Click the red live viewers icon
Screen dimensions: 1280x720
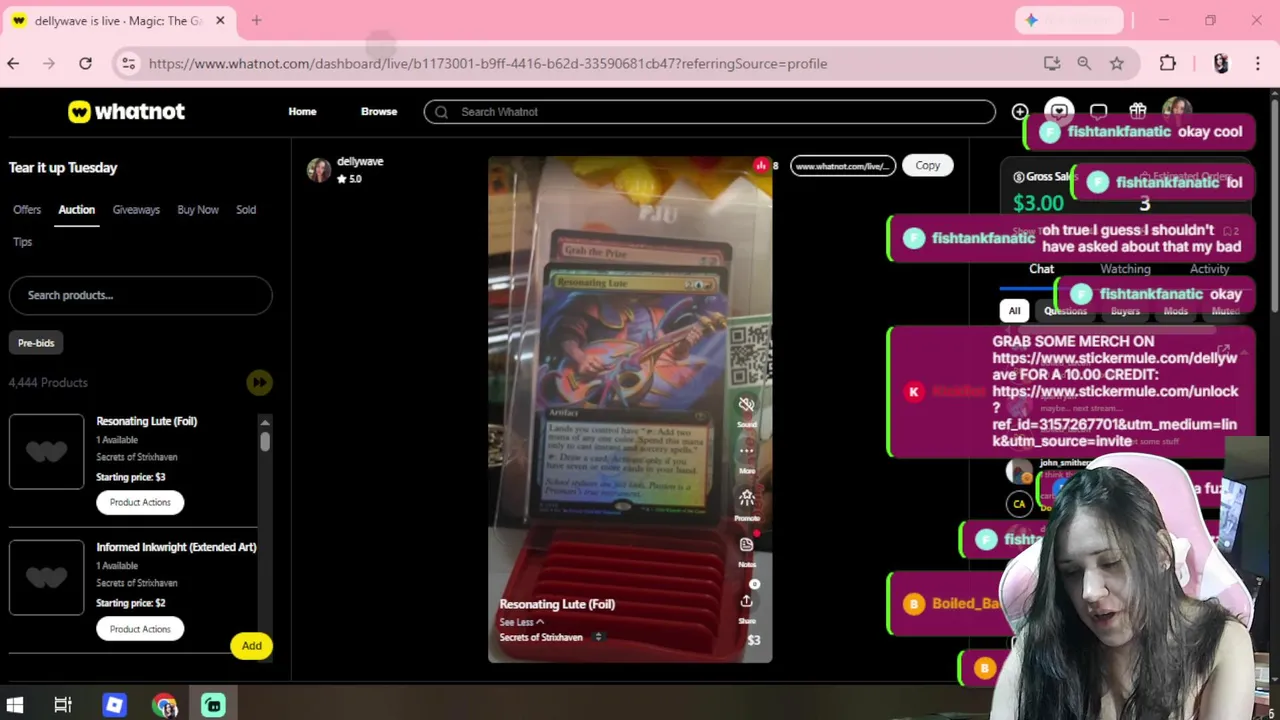(x=761, y=166)
